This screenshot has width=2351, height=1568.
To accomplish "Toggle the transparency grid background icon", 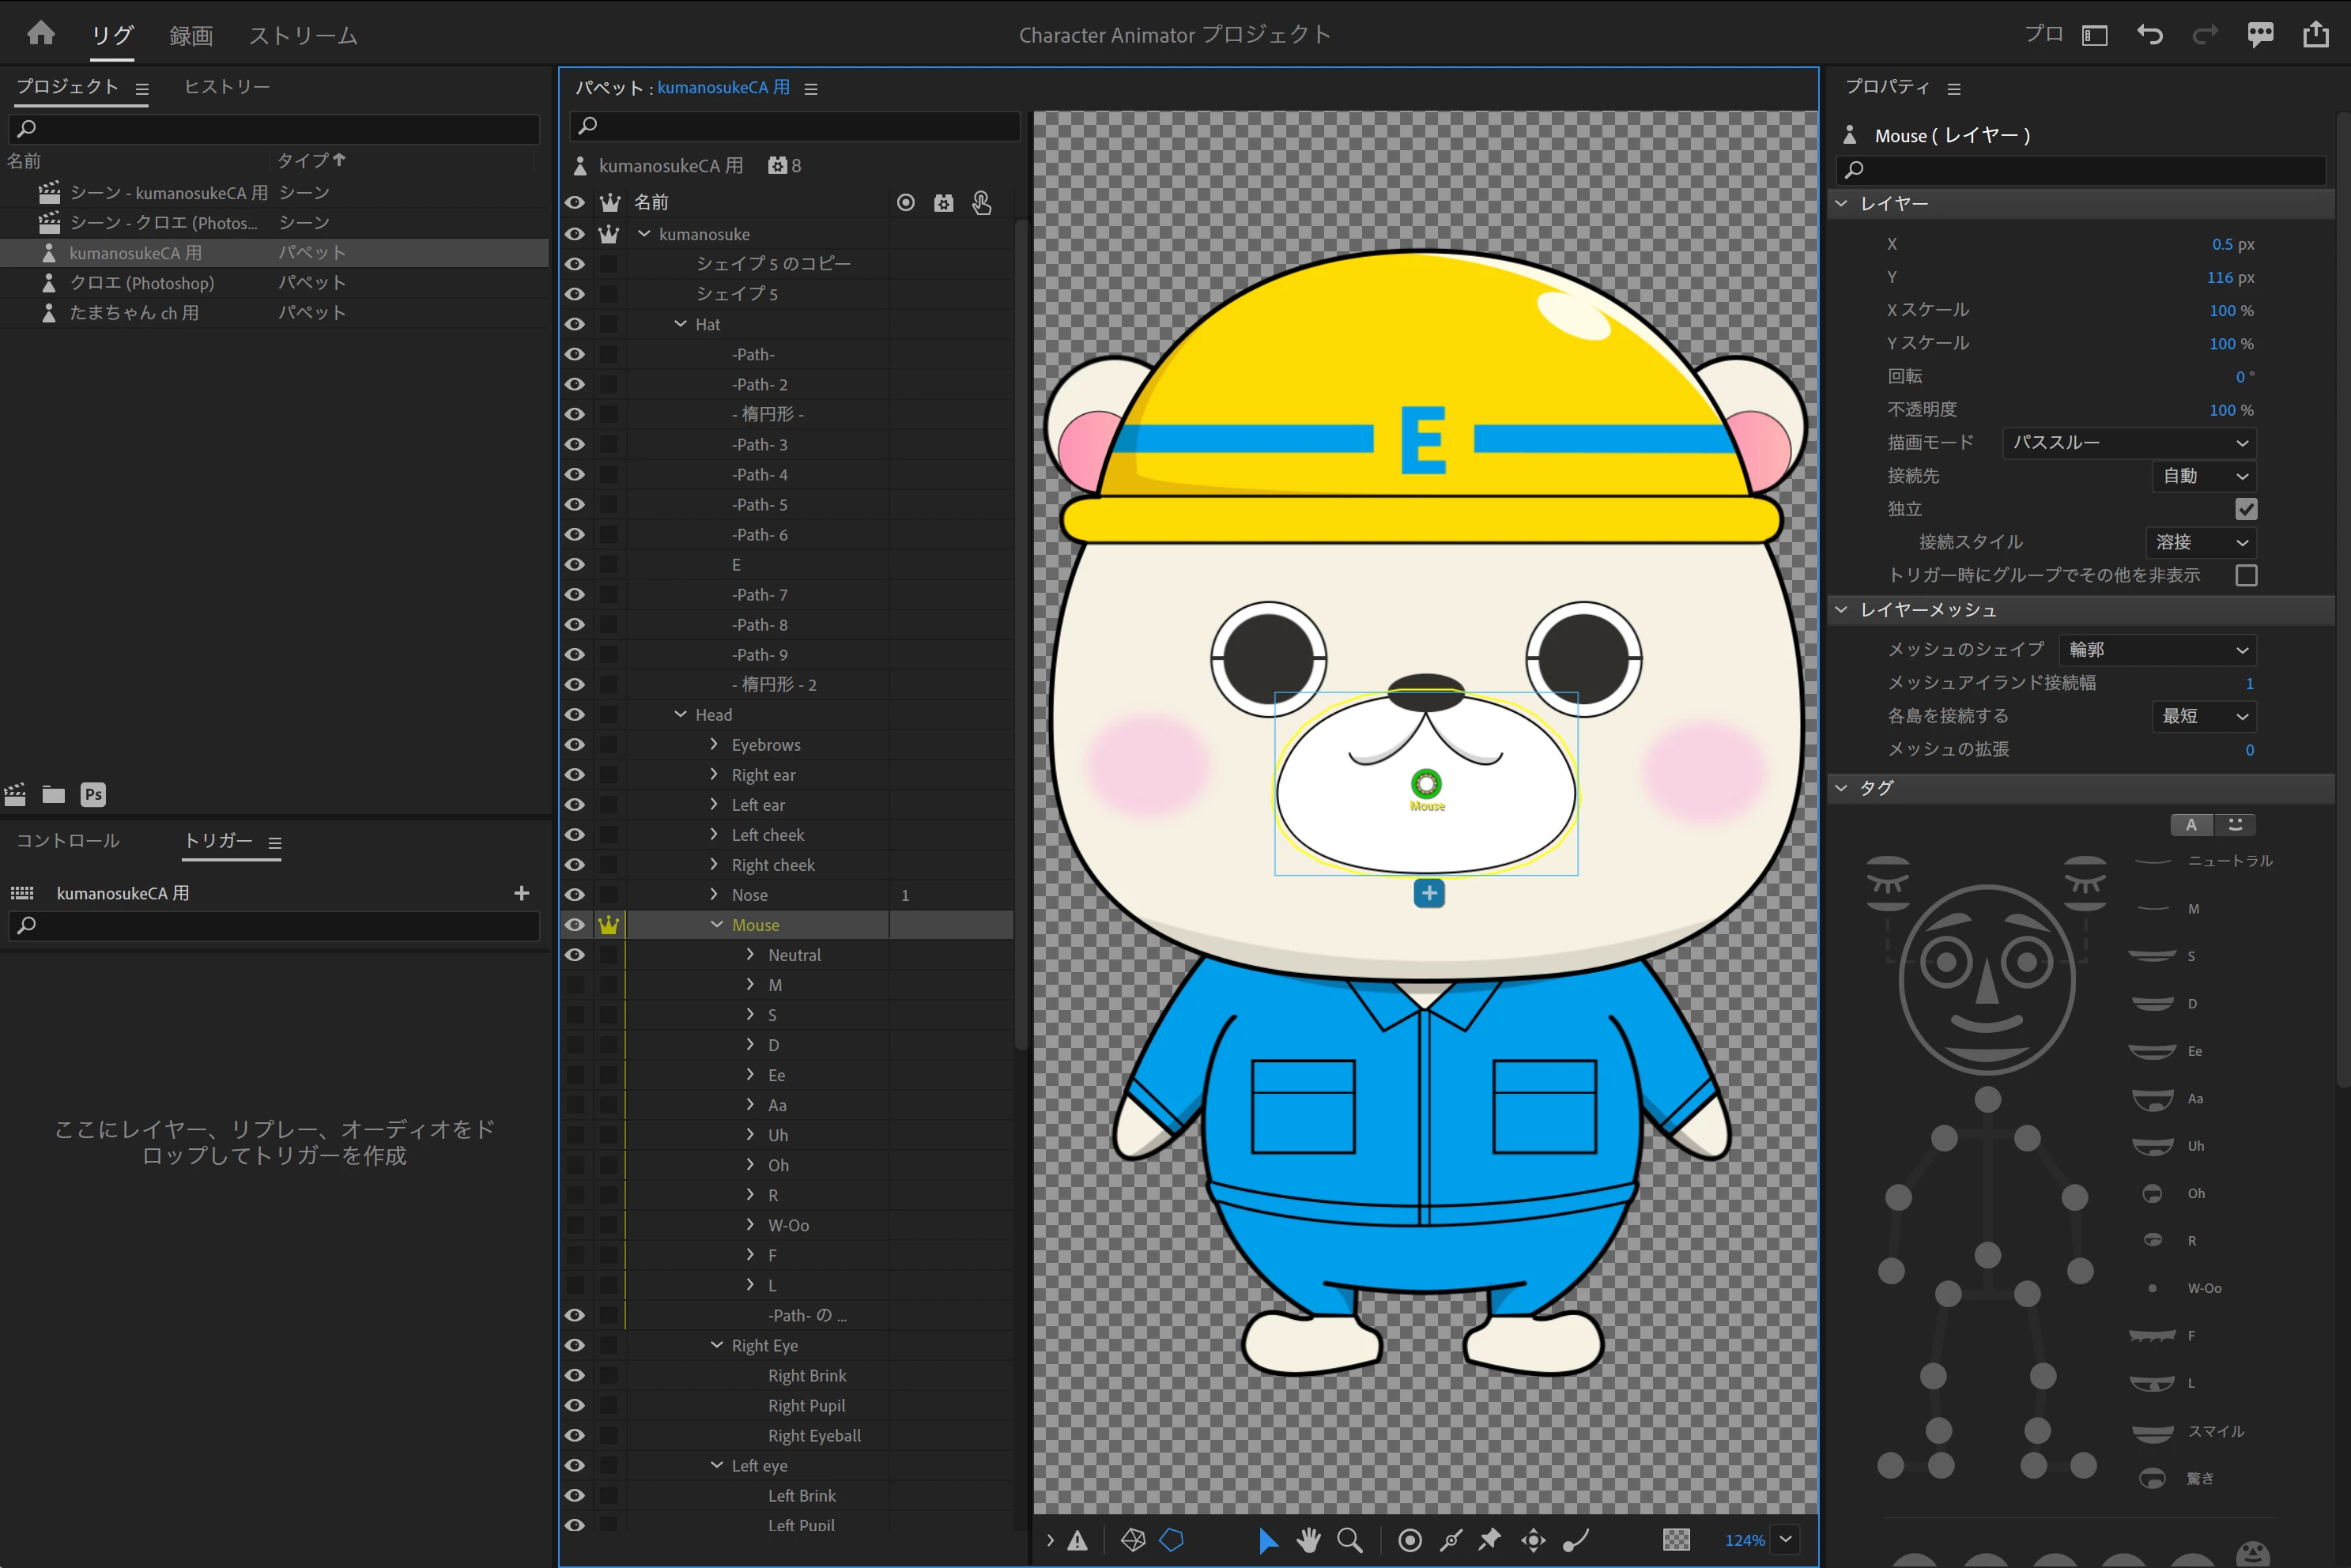I will 1676,1540.
